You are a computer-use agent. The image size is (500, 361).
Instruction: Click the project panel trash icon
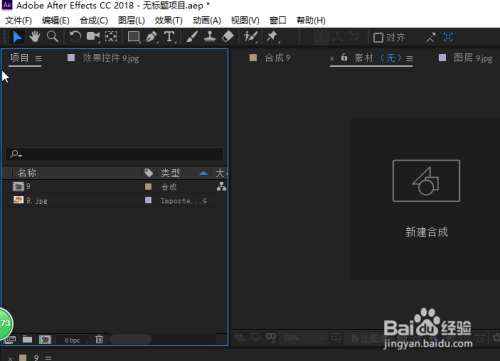(x=99, y=339)
